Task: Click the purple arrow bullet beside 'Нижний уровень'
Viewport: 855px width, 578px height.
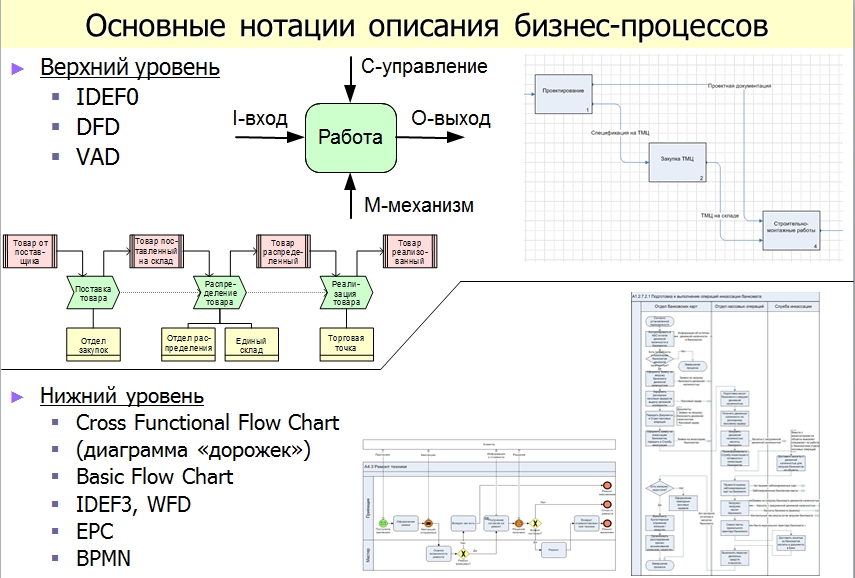Action: [17, 396]
